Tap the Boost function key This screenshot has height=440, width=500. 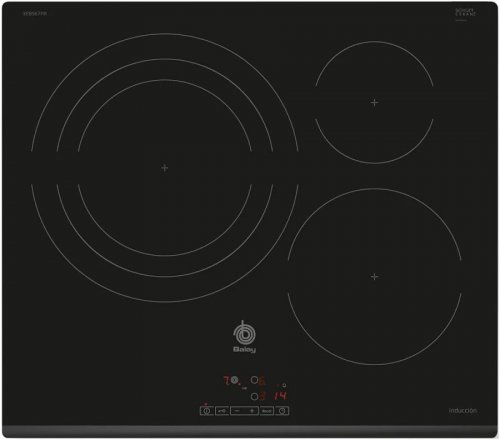coord(267,411)
